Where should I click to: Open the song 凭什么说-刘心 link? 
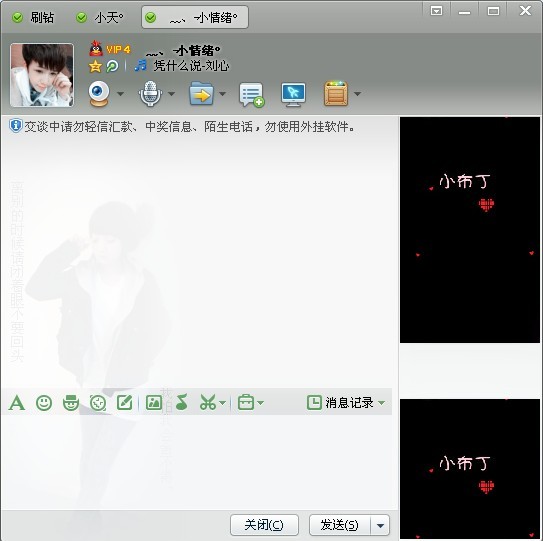point(191,66)
